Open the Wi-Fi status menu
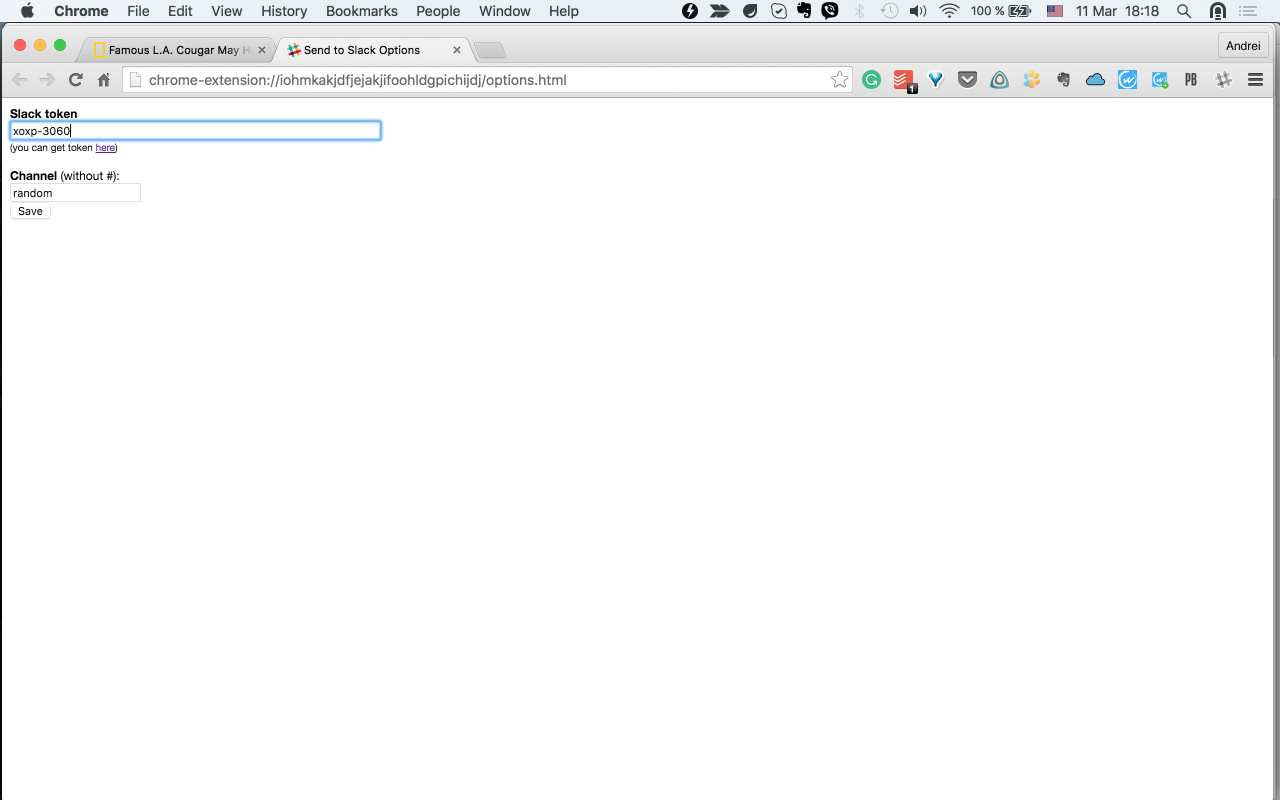The height and width of the screenshot is (800, 1280). tap(947, 11)
